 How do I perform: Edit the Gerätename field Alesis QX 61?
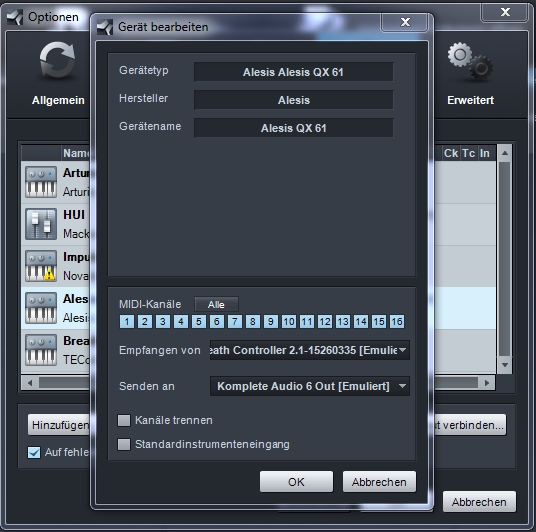point(294,128)
